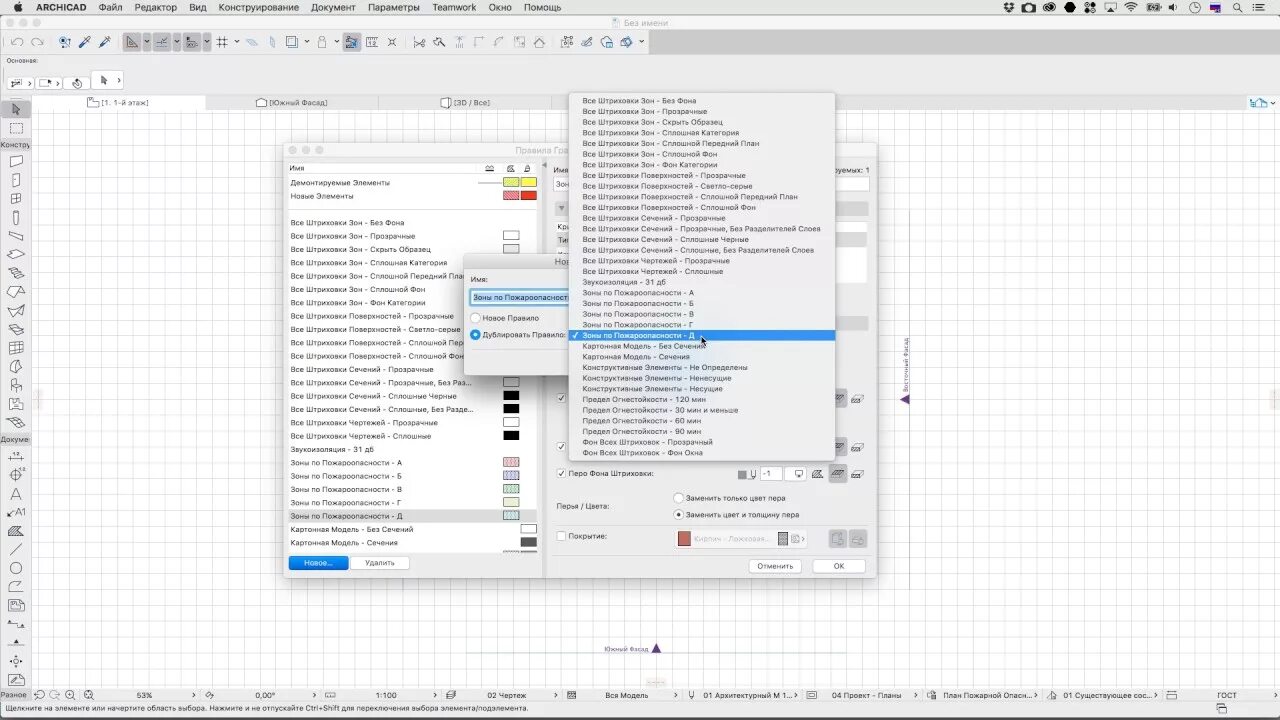Viewport: 1280px width, 720px height.
Task: Toggle the grid display icon in the toolbar
Action: coord(222,42)
